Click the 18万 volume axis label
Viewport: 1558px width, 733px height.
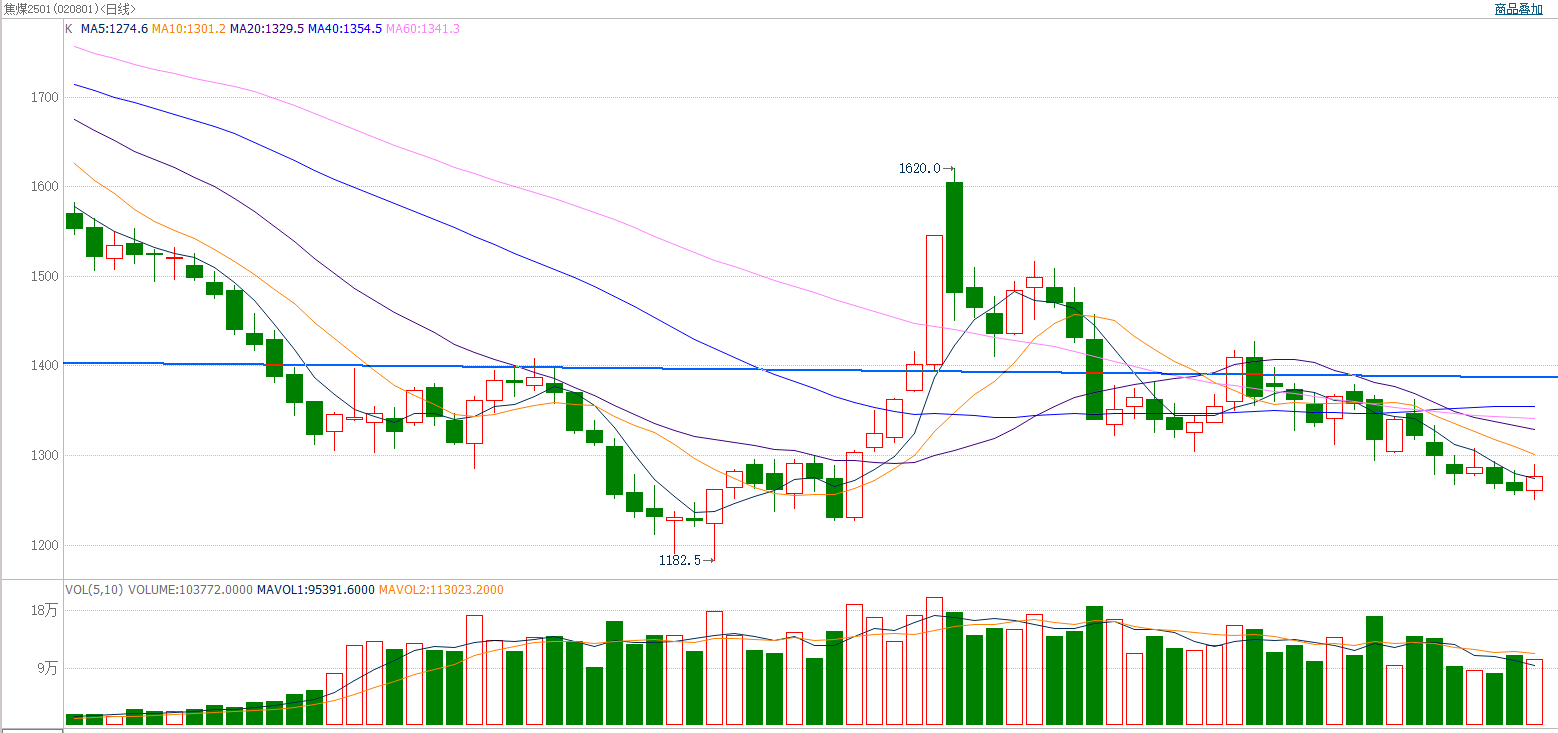coord(47,610)
